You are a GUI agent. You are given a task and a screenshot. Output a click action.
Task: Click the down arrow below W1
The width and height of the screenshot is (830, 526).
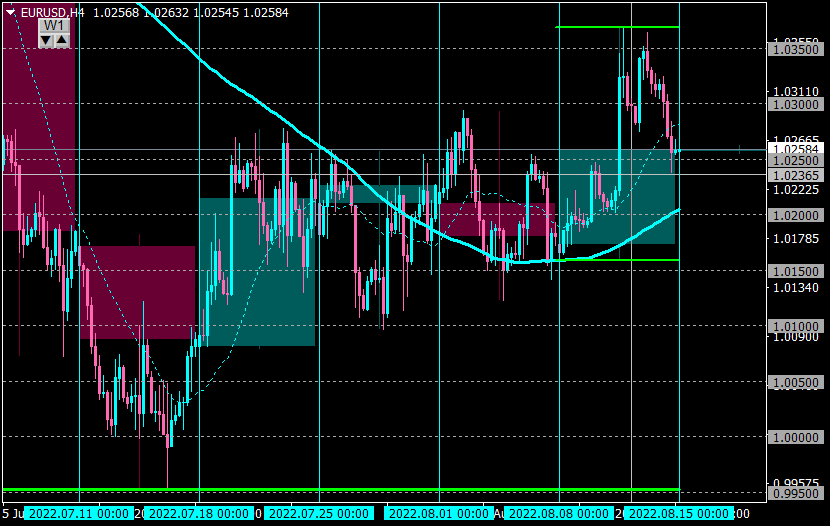(46, 40)
